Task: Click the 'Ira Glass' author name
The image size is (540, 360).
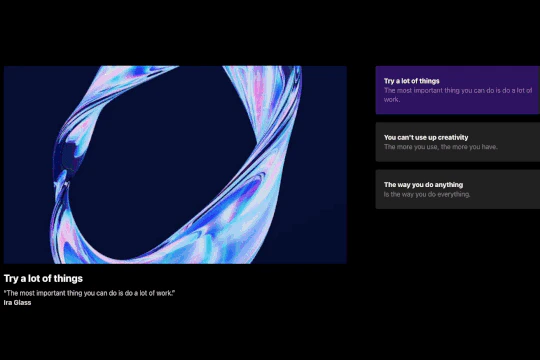Action: (x=18, y=302)
